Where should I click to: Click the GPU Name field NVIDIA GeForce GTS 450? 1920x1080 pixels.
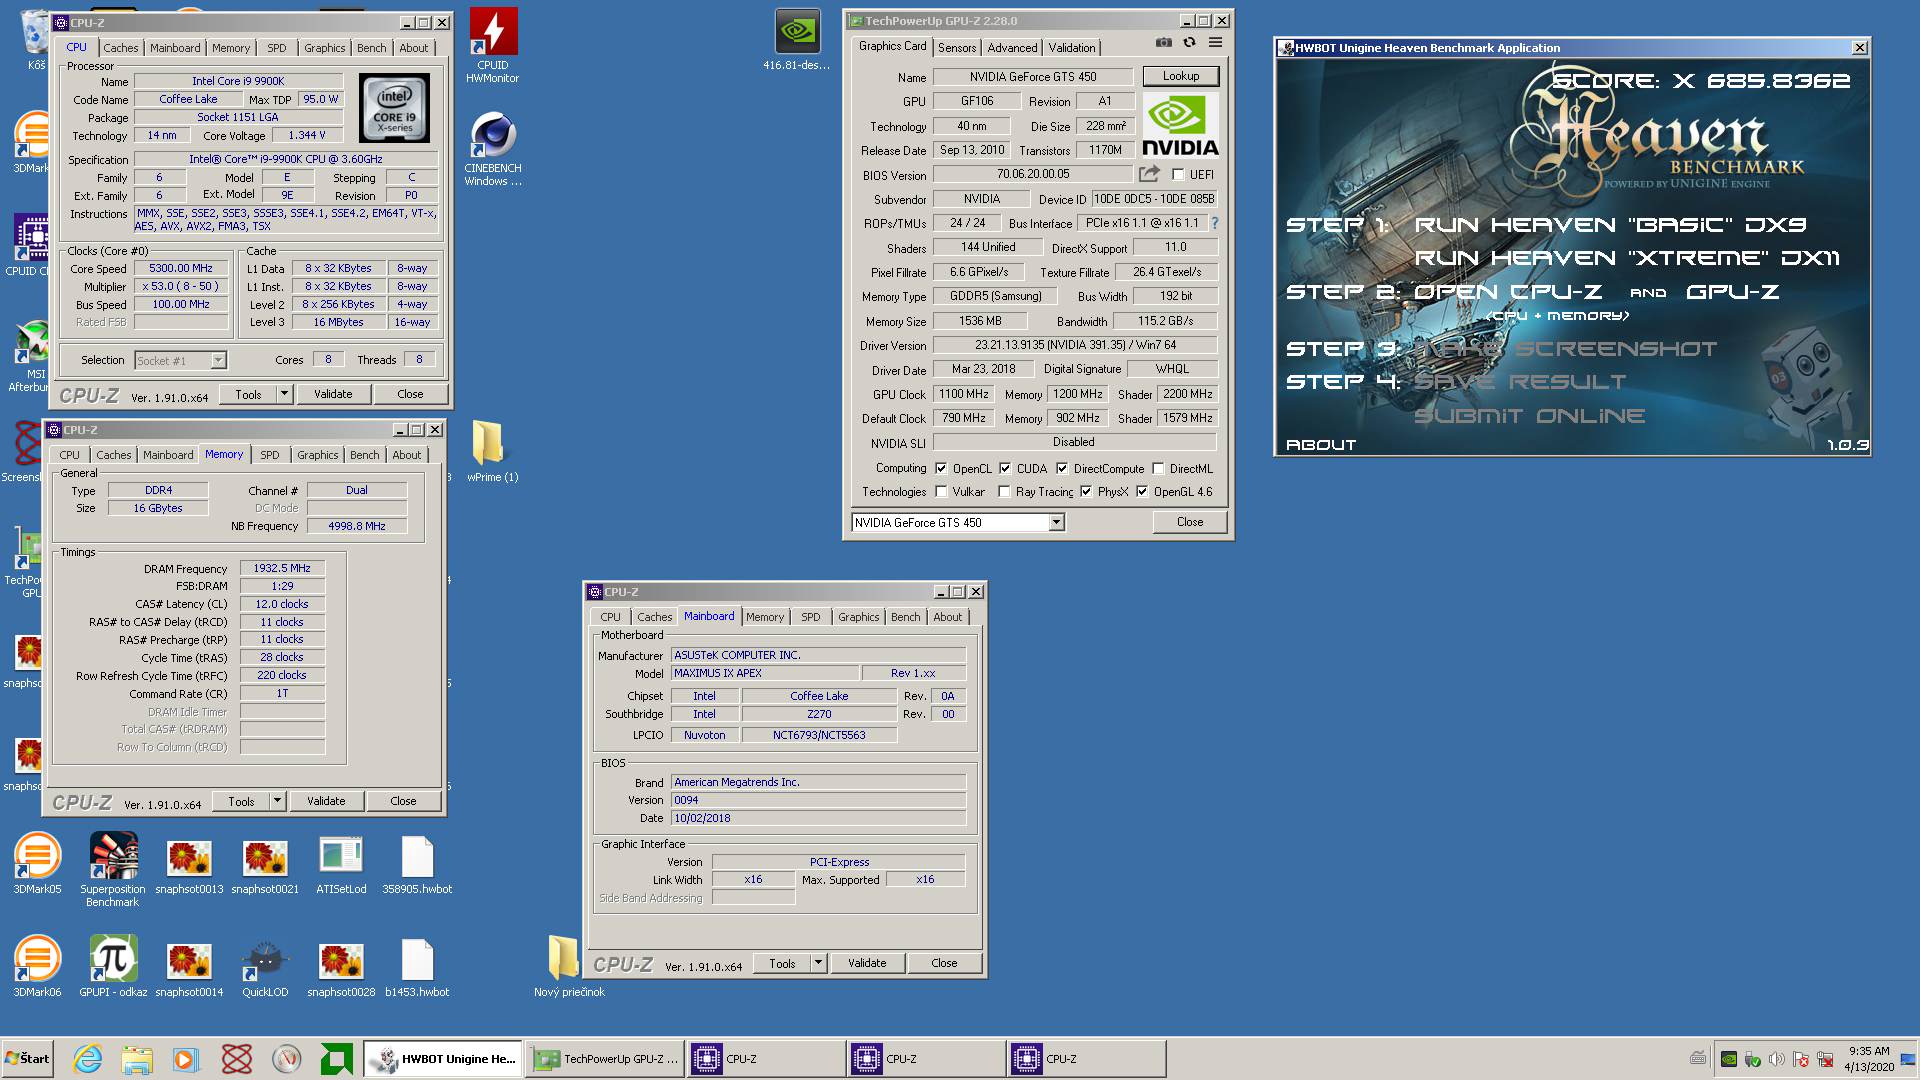[1033, 77]
